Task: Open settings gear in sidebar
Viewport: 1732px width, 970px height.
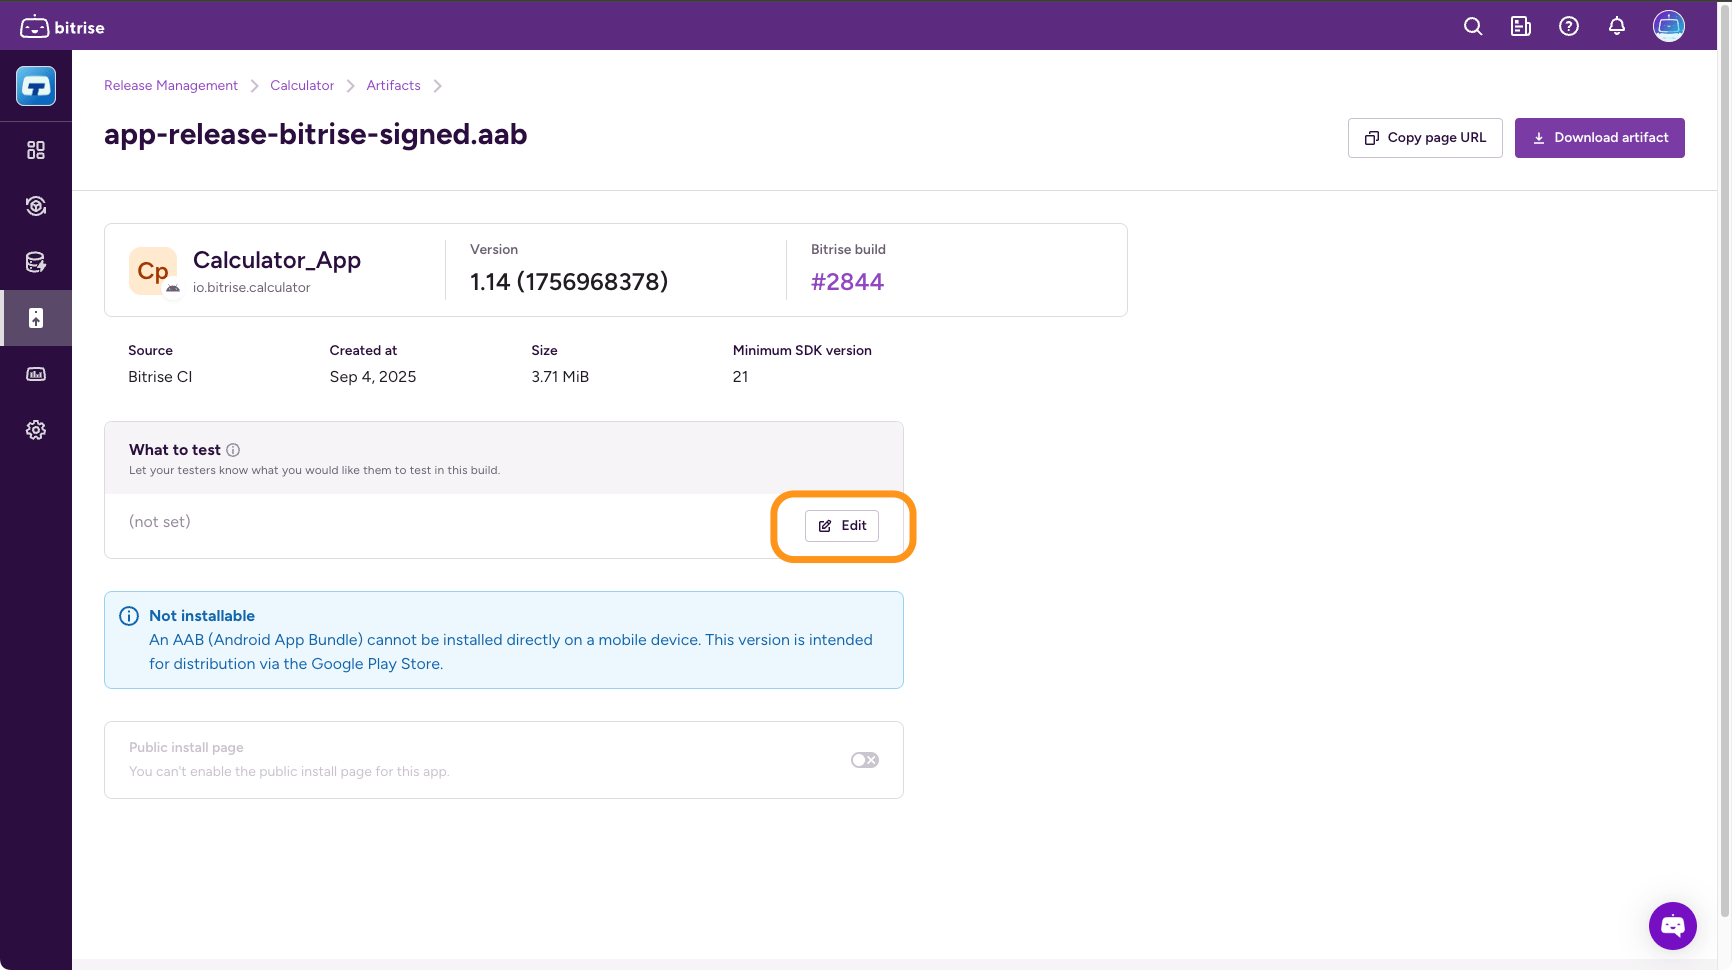Action: [36, 430]
